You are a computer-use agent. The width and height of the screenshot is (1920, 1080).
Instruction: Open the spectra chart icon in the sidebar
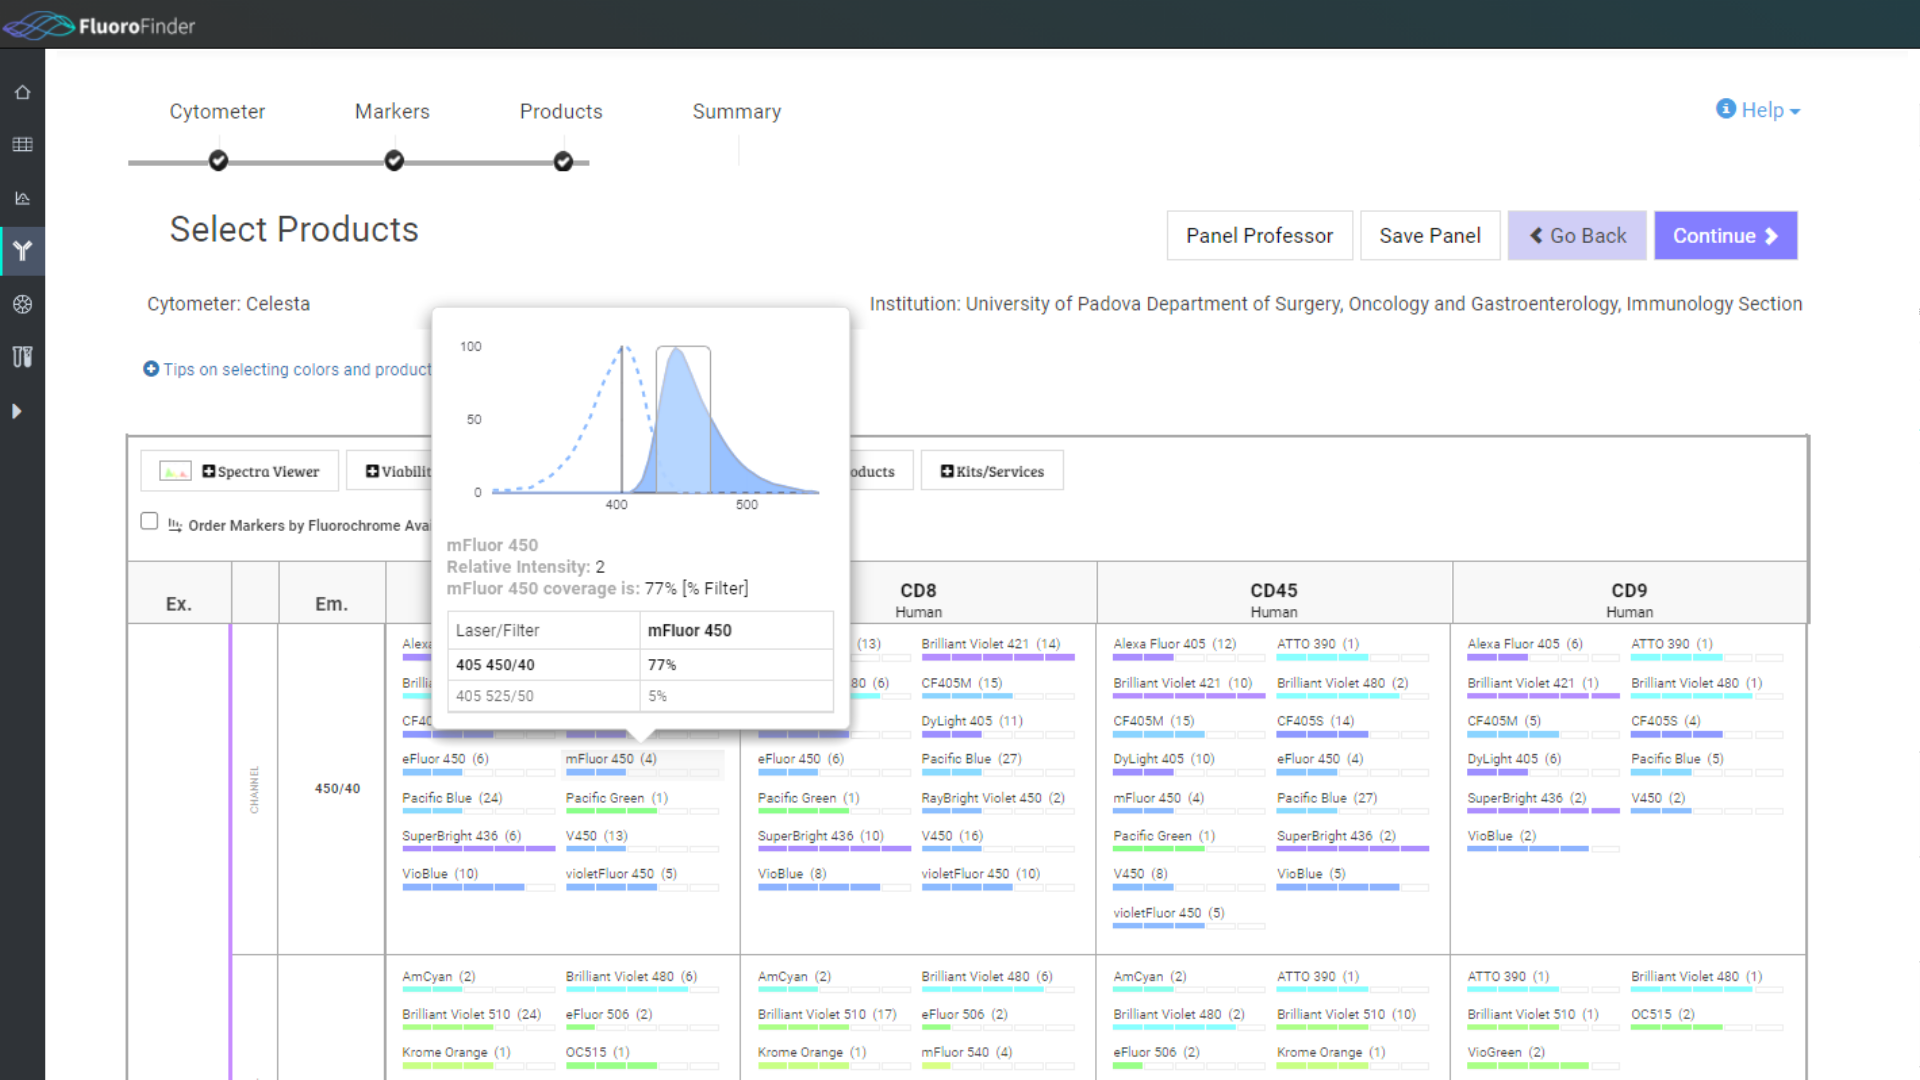(x=23, y=198)
